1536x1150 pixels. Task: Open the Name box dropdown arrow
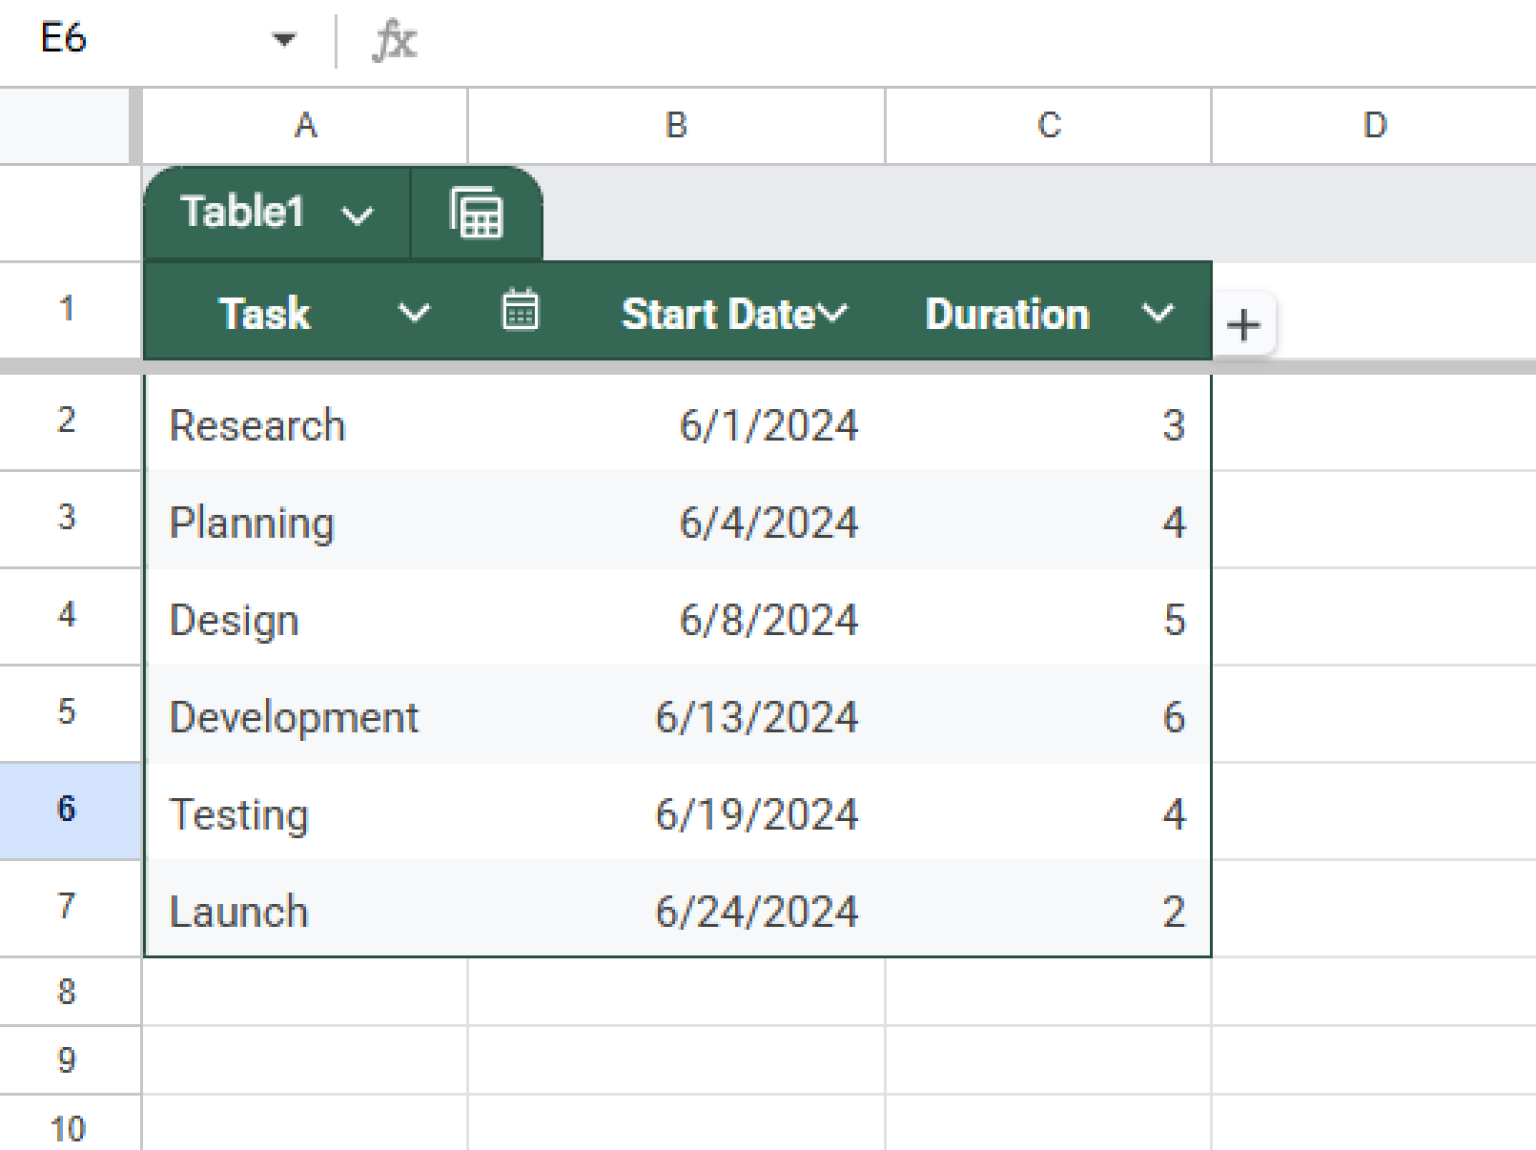click(286, 39)
